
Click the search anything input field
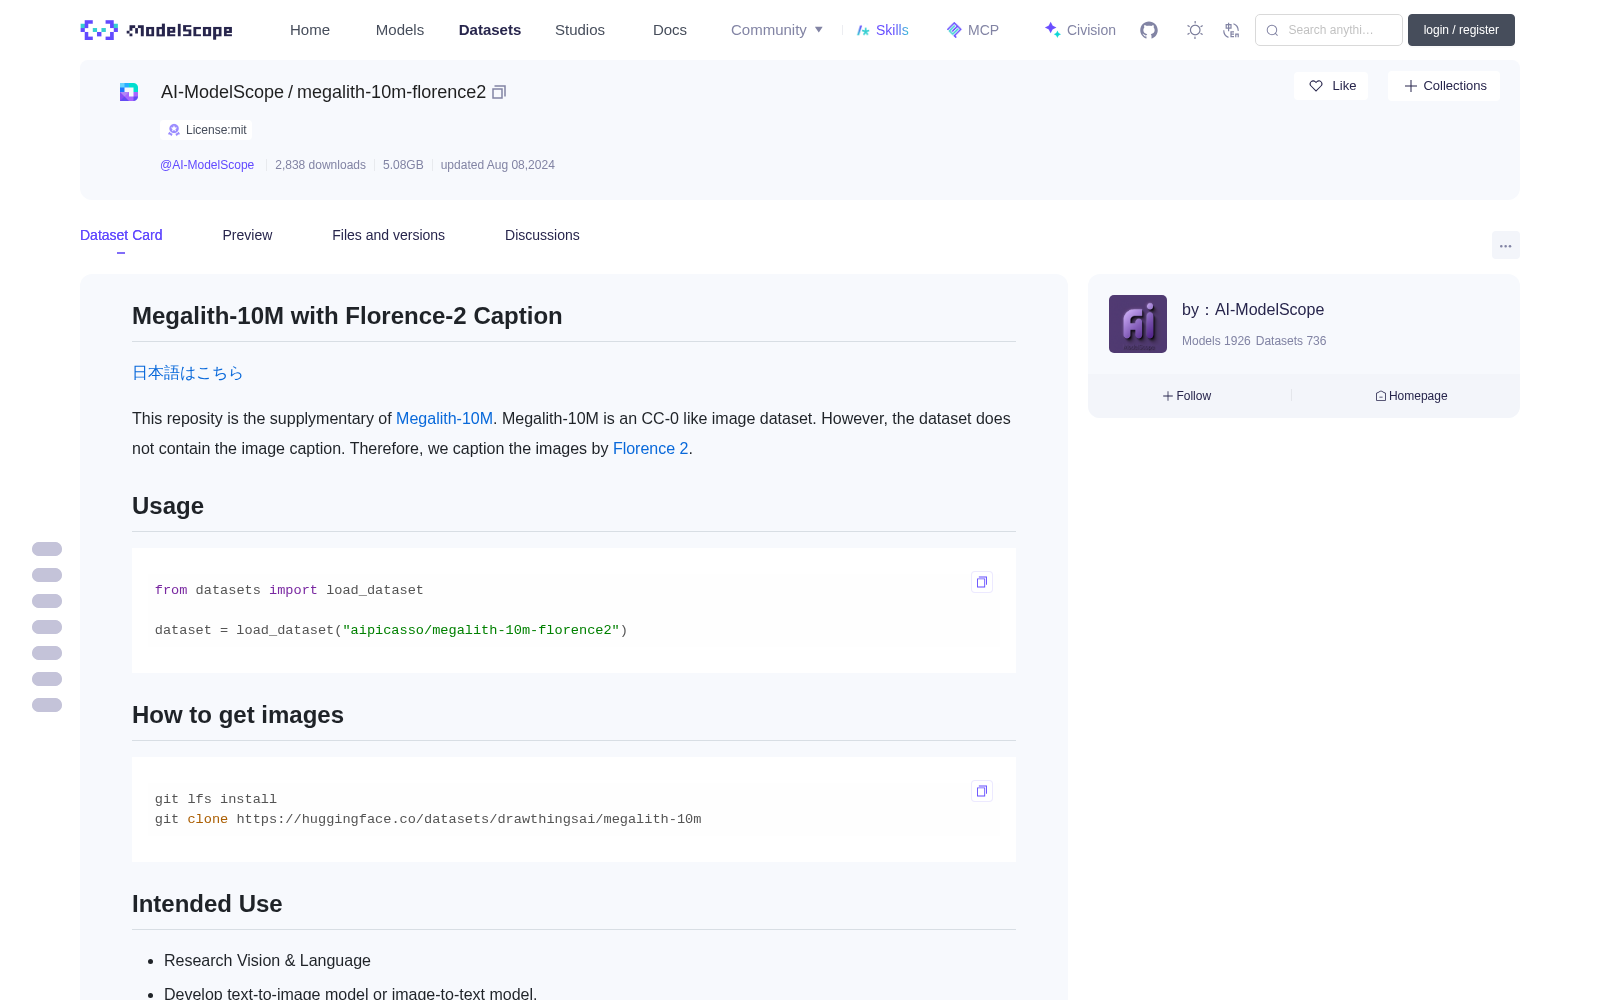(x=1329, y=30)
